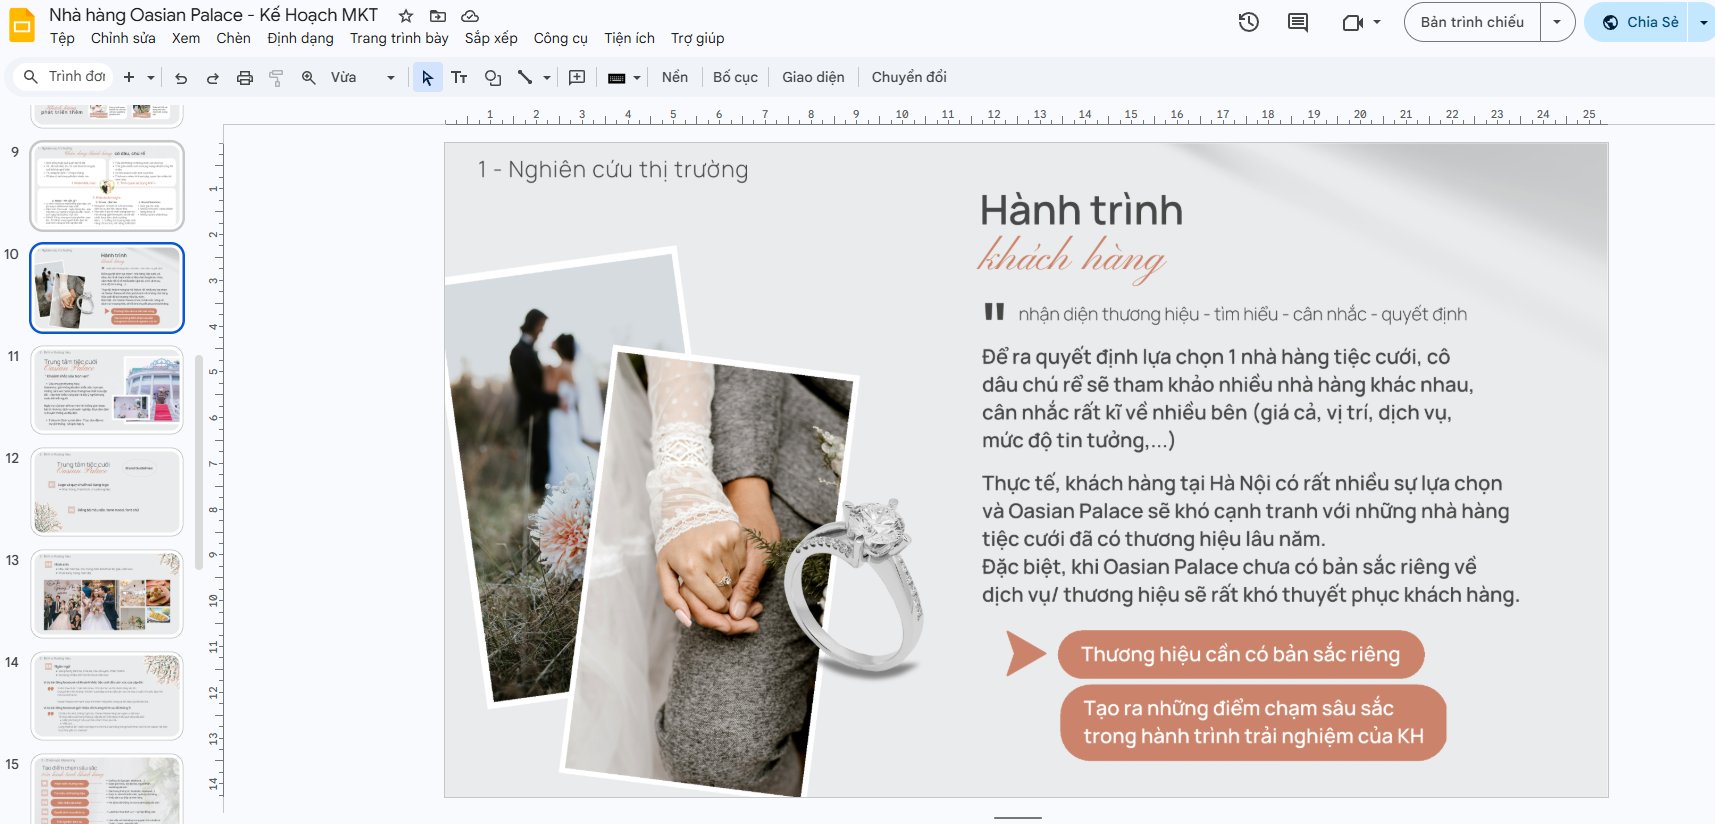Open the Chỉnh sửa menu
This screenshot has width=1715, height=824.
(x=123, y=38)
